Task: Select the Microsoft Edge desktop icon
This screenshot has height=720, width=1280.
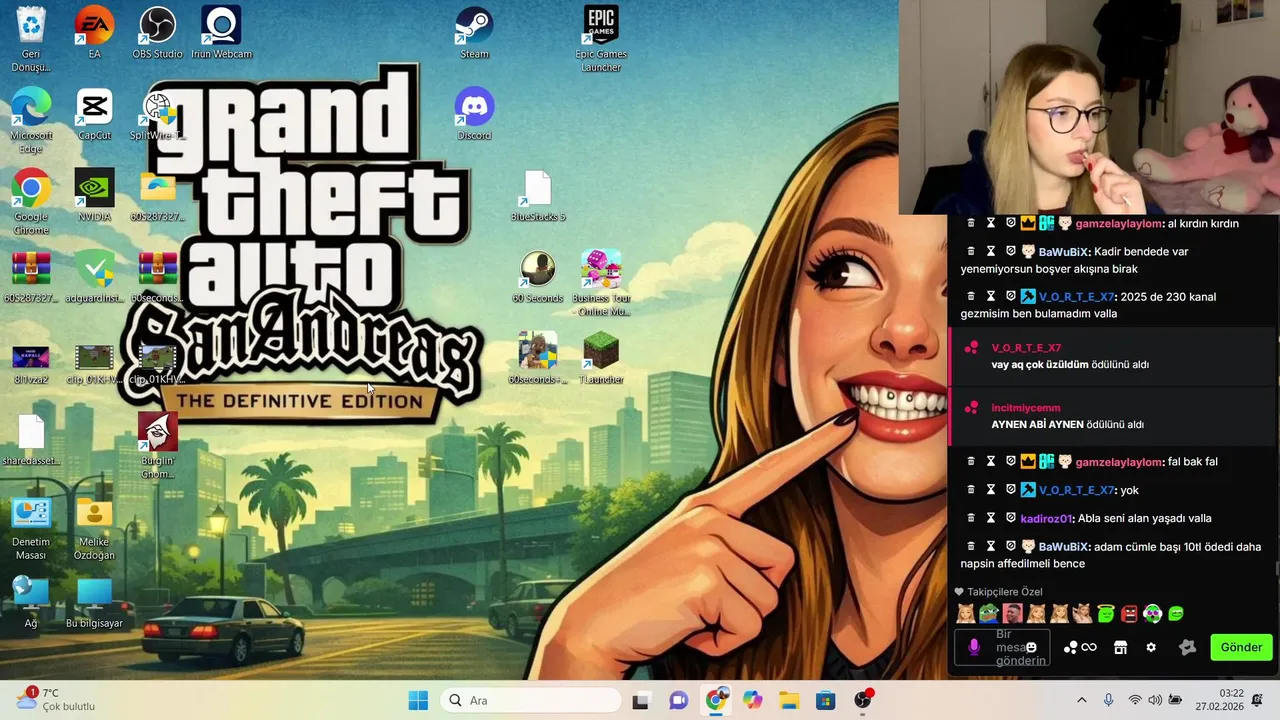Action: [31, 121]
